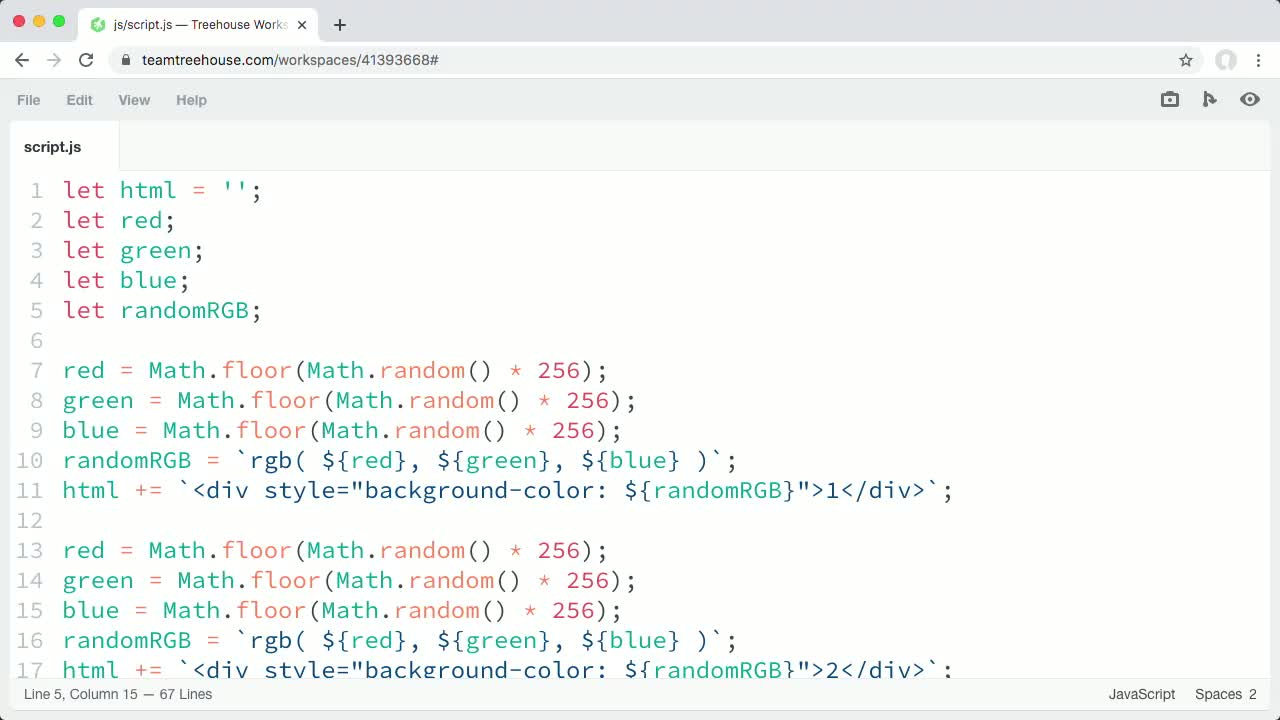This screenshot has width=1280, height=720.
Task: Click the padlock icon in the address bar
Action: [x=125, y=60]
